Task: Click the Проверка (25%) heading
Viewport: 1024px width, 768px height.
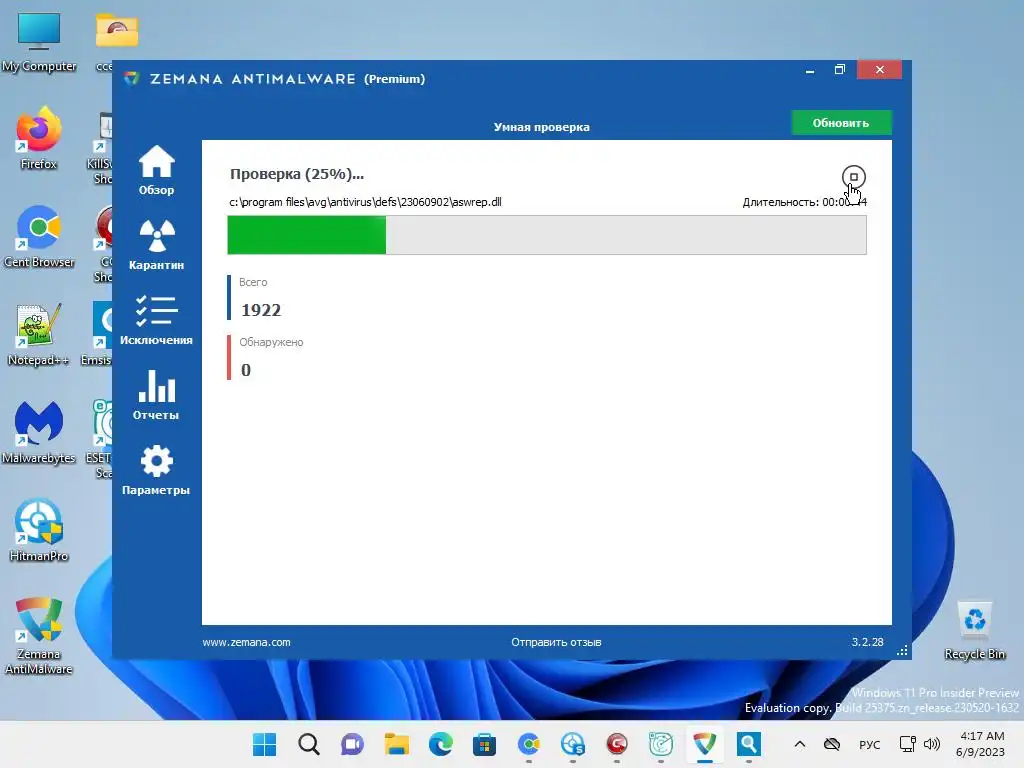Action: coord(297,174)
